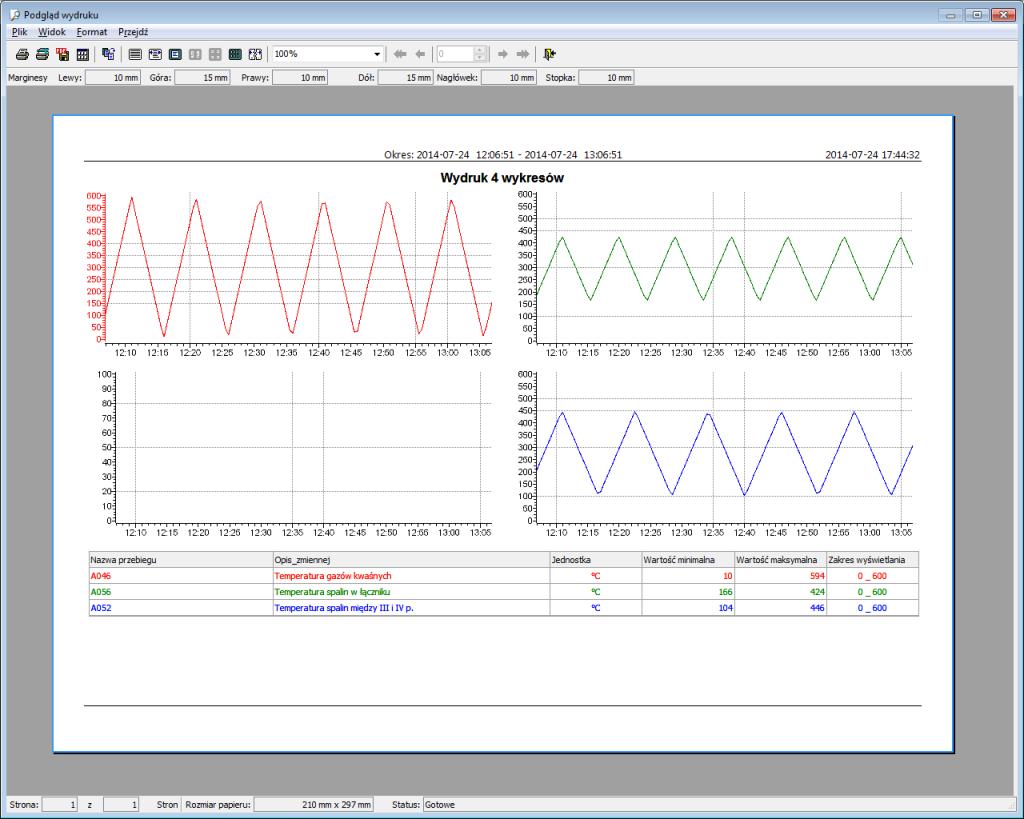This screenshot has height=819, width=1024.
Task: Click the green A056 row name
Action: [x=101, y=592]
